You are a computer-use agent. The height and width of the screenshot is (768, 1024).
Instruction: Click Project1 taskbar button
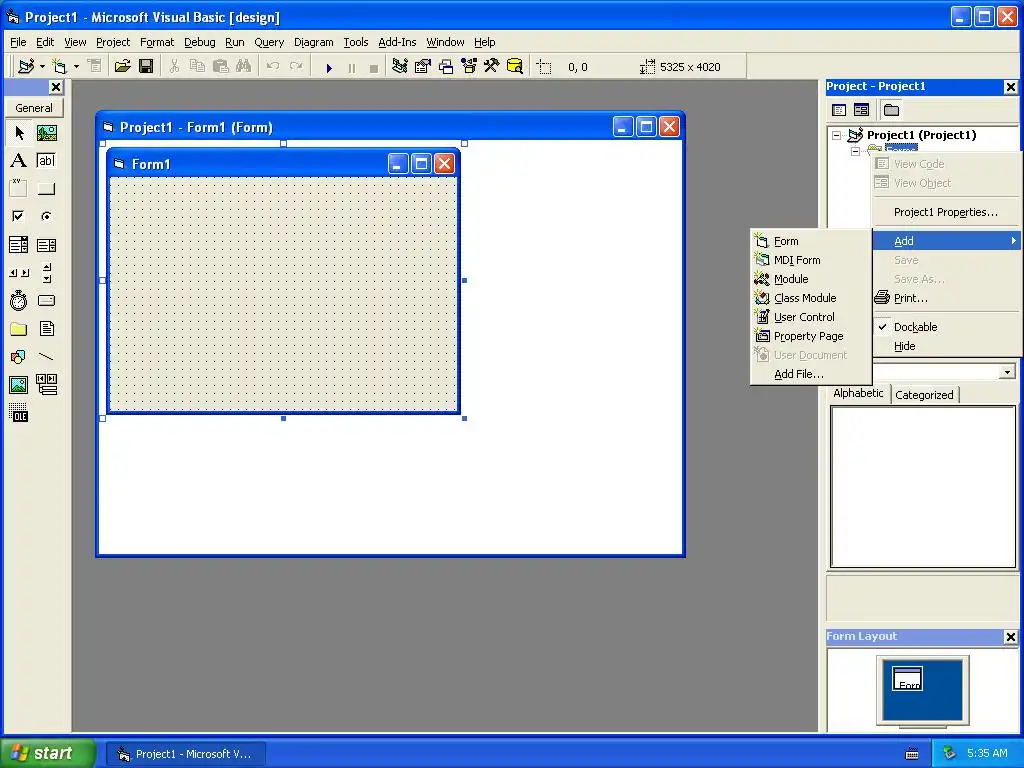[x=185, y=754]
